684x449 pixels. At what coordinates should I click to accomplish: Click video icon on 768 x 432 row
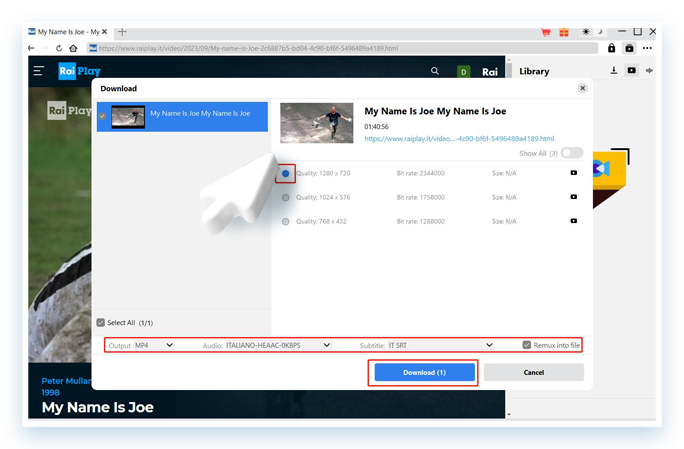pos(574,221)
